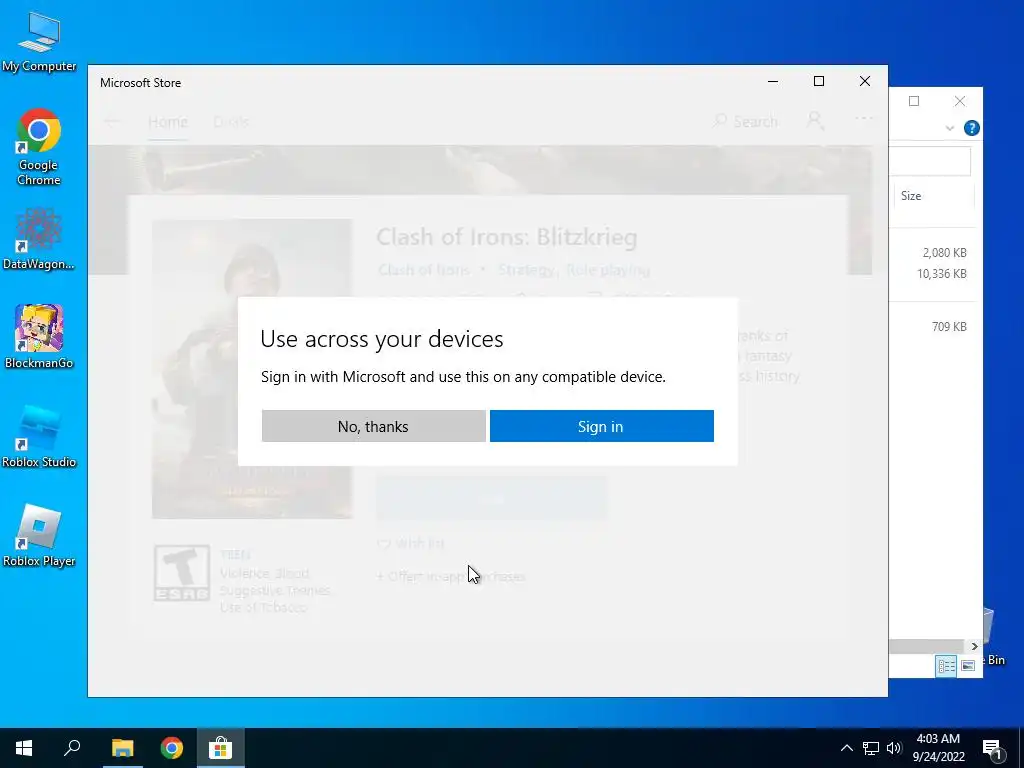1024x768 pixels.
Task: Open the DataWagon desktop shortcut
Action: pos(39,239)
